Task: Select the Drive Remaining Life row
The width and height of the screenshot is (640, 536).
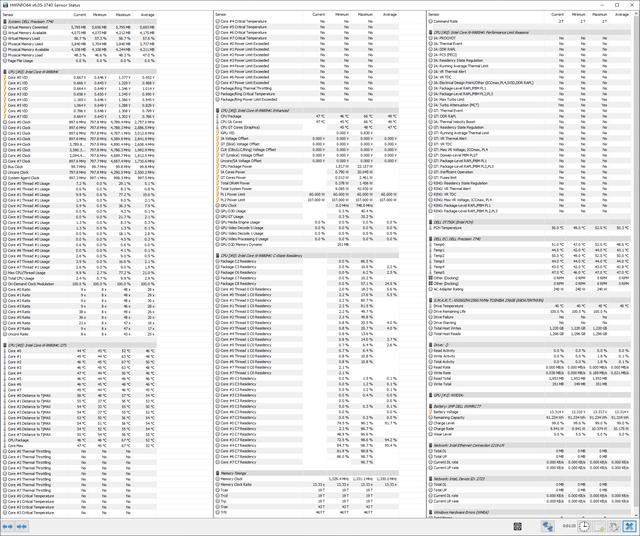Action: click(529, 311)
